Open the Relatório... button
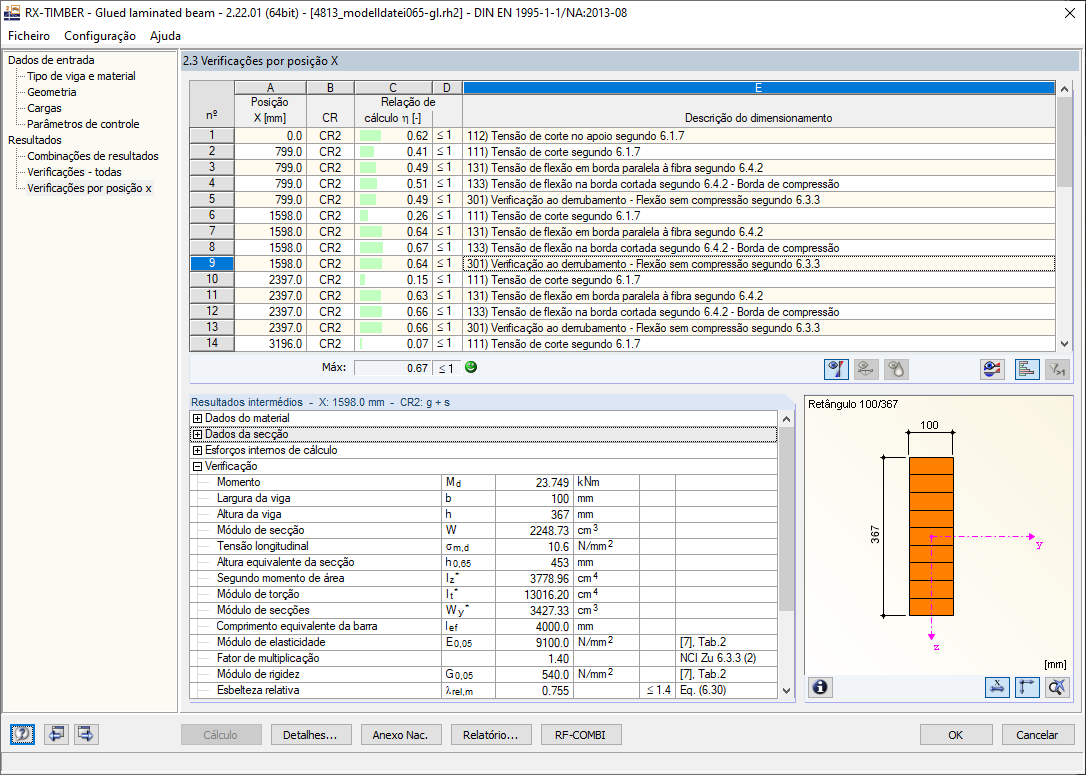Viewport: 1086px width, 775px height. point(490,735)
